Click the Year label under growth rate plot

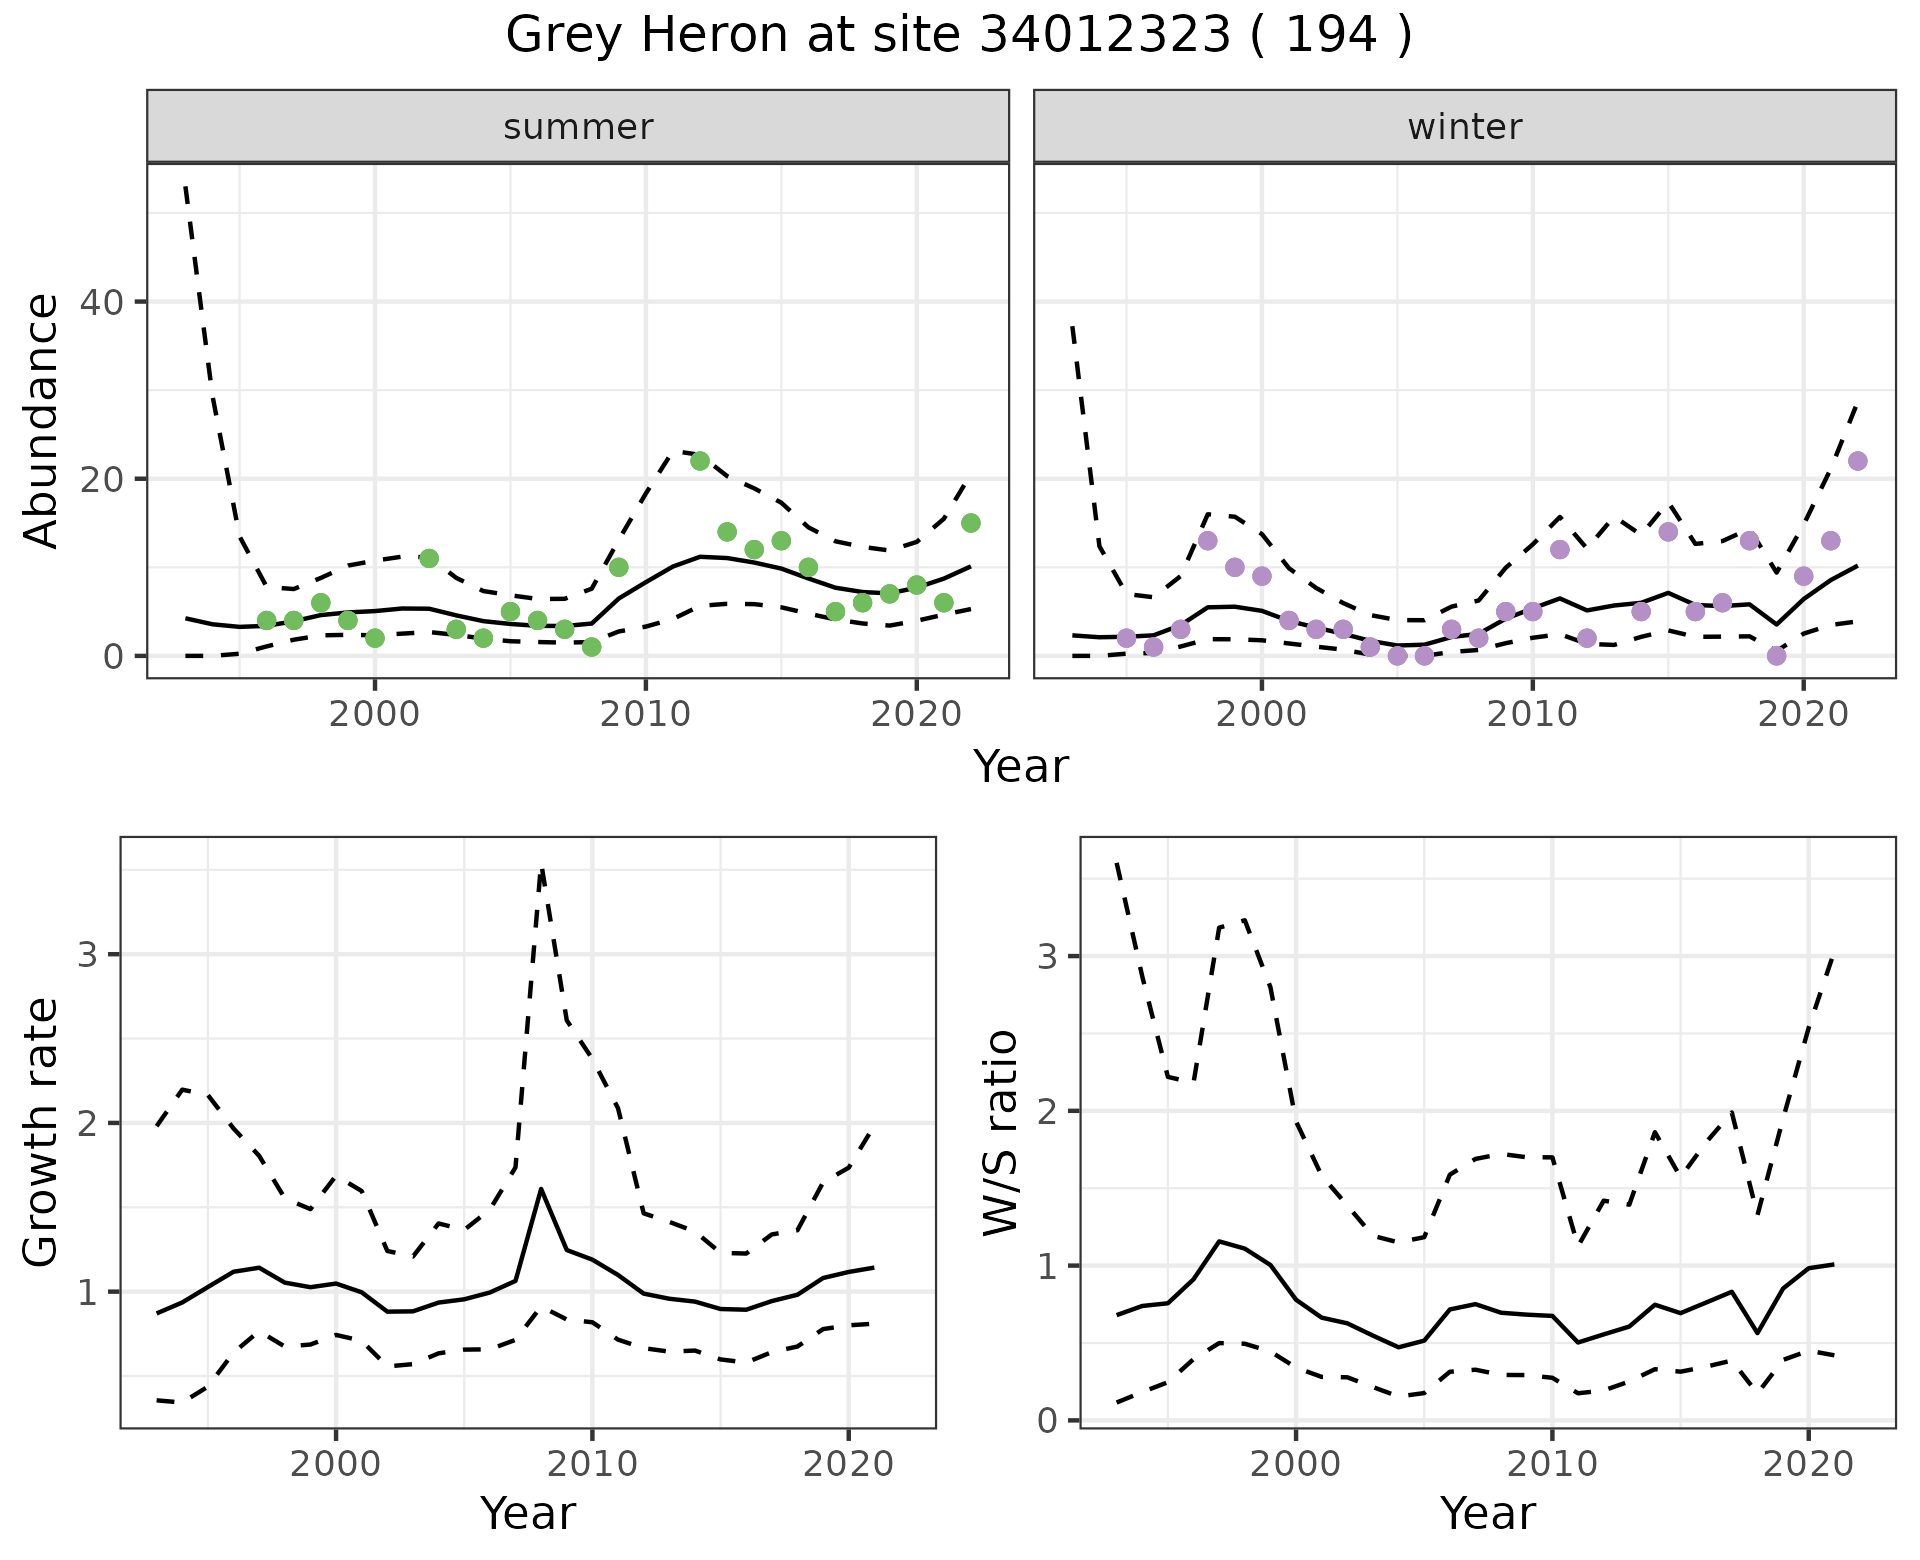tap(528, 1513)
